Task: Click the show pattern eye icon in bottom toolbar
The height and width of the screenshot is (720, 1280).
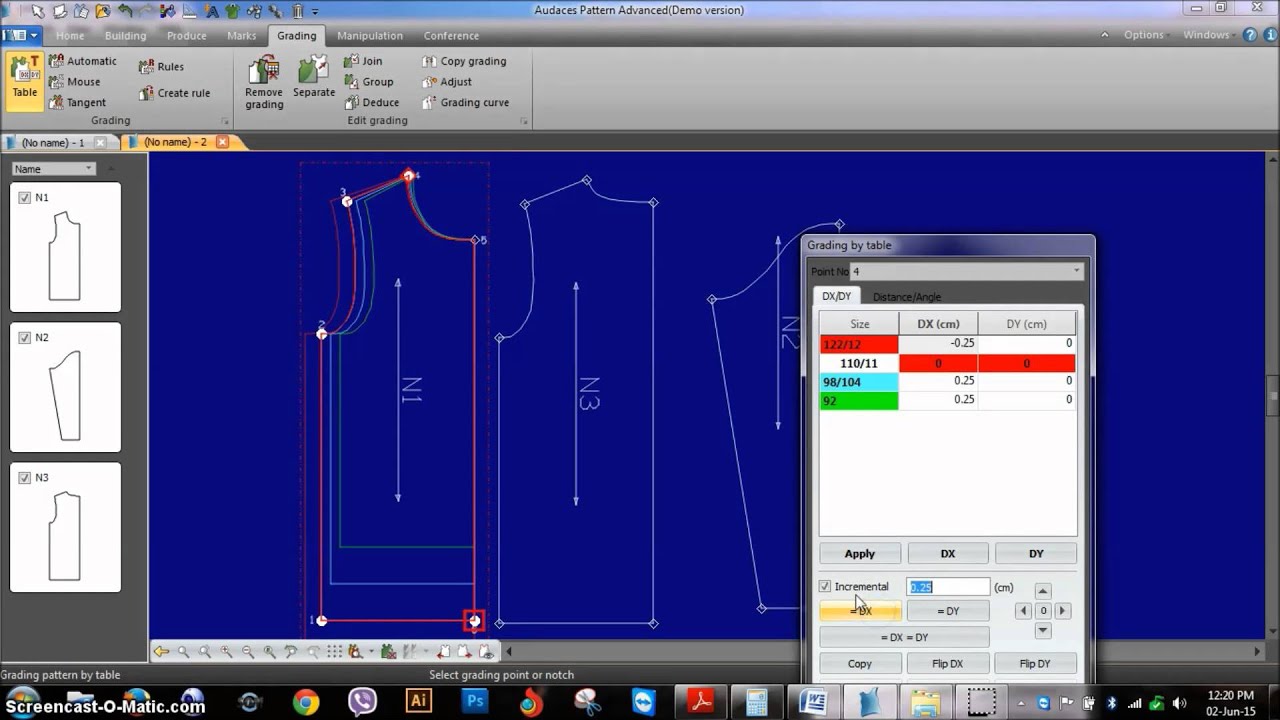Action: click(x=486, y=652)
